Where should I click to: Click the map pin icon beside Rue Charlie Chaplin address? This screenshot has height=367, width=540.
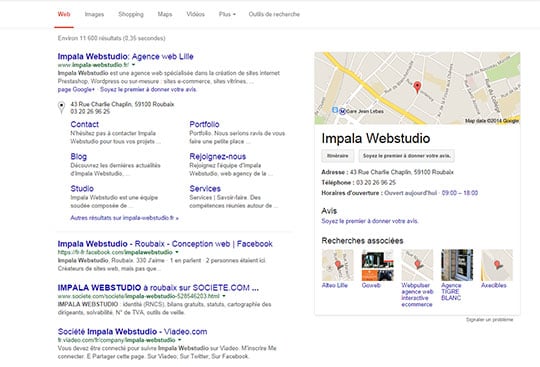[x=61, y=107]
